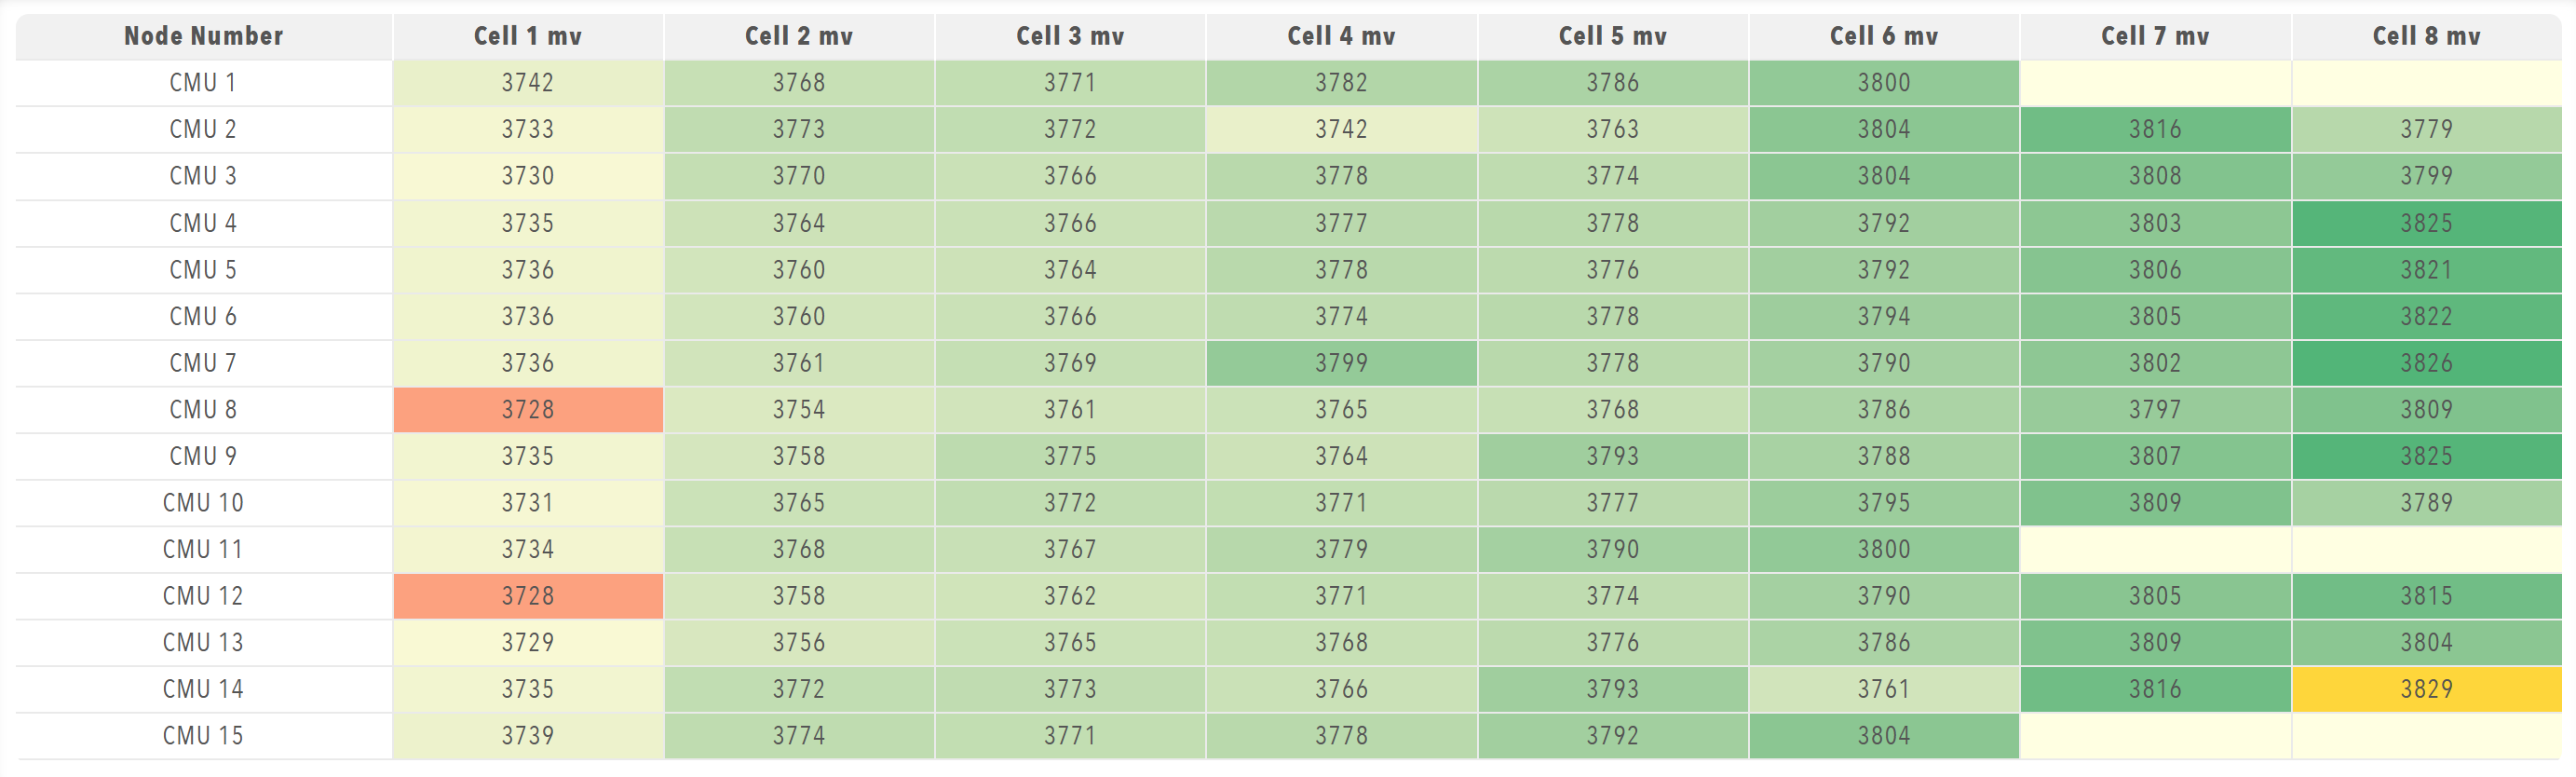Click the 3739 cell in CMU 15 row
Viewport: 2576px width, 777px height.
tap(527, 736)
